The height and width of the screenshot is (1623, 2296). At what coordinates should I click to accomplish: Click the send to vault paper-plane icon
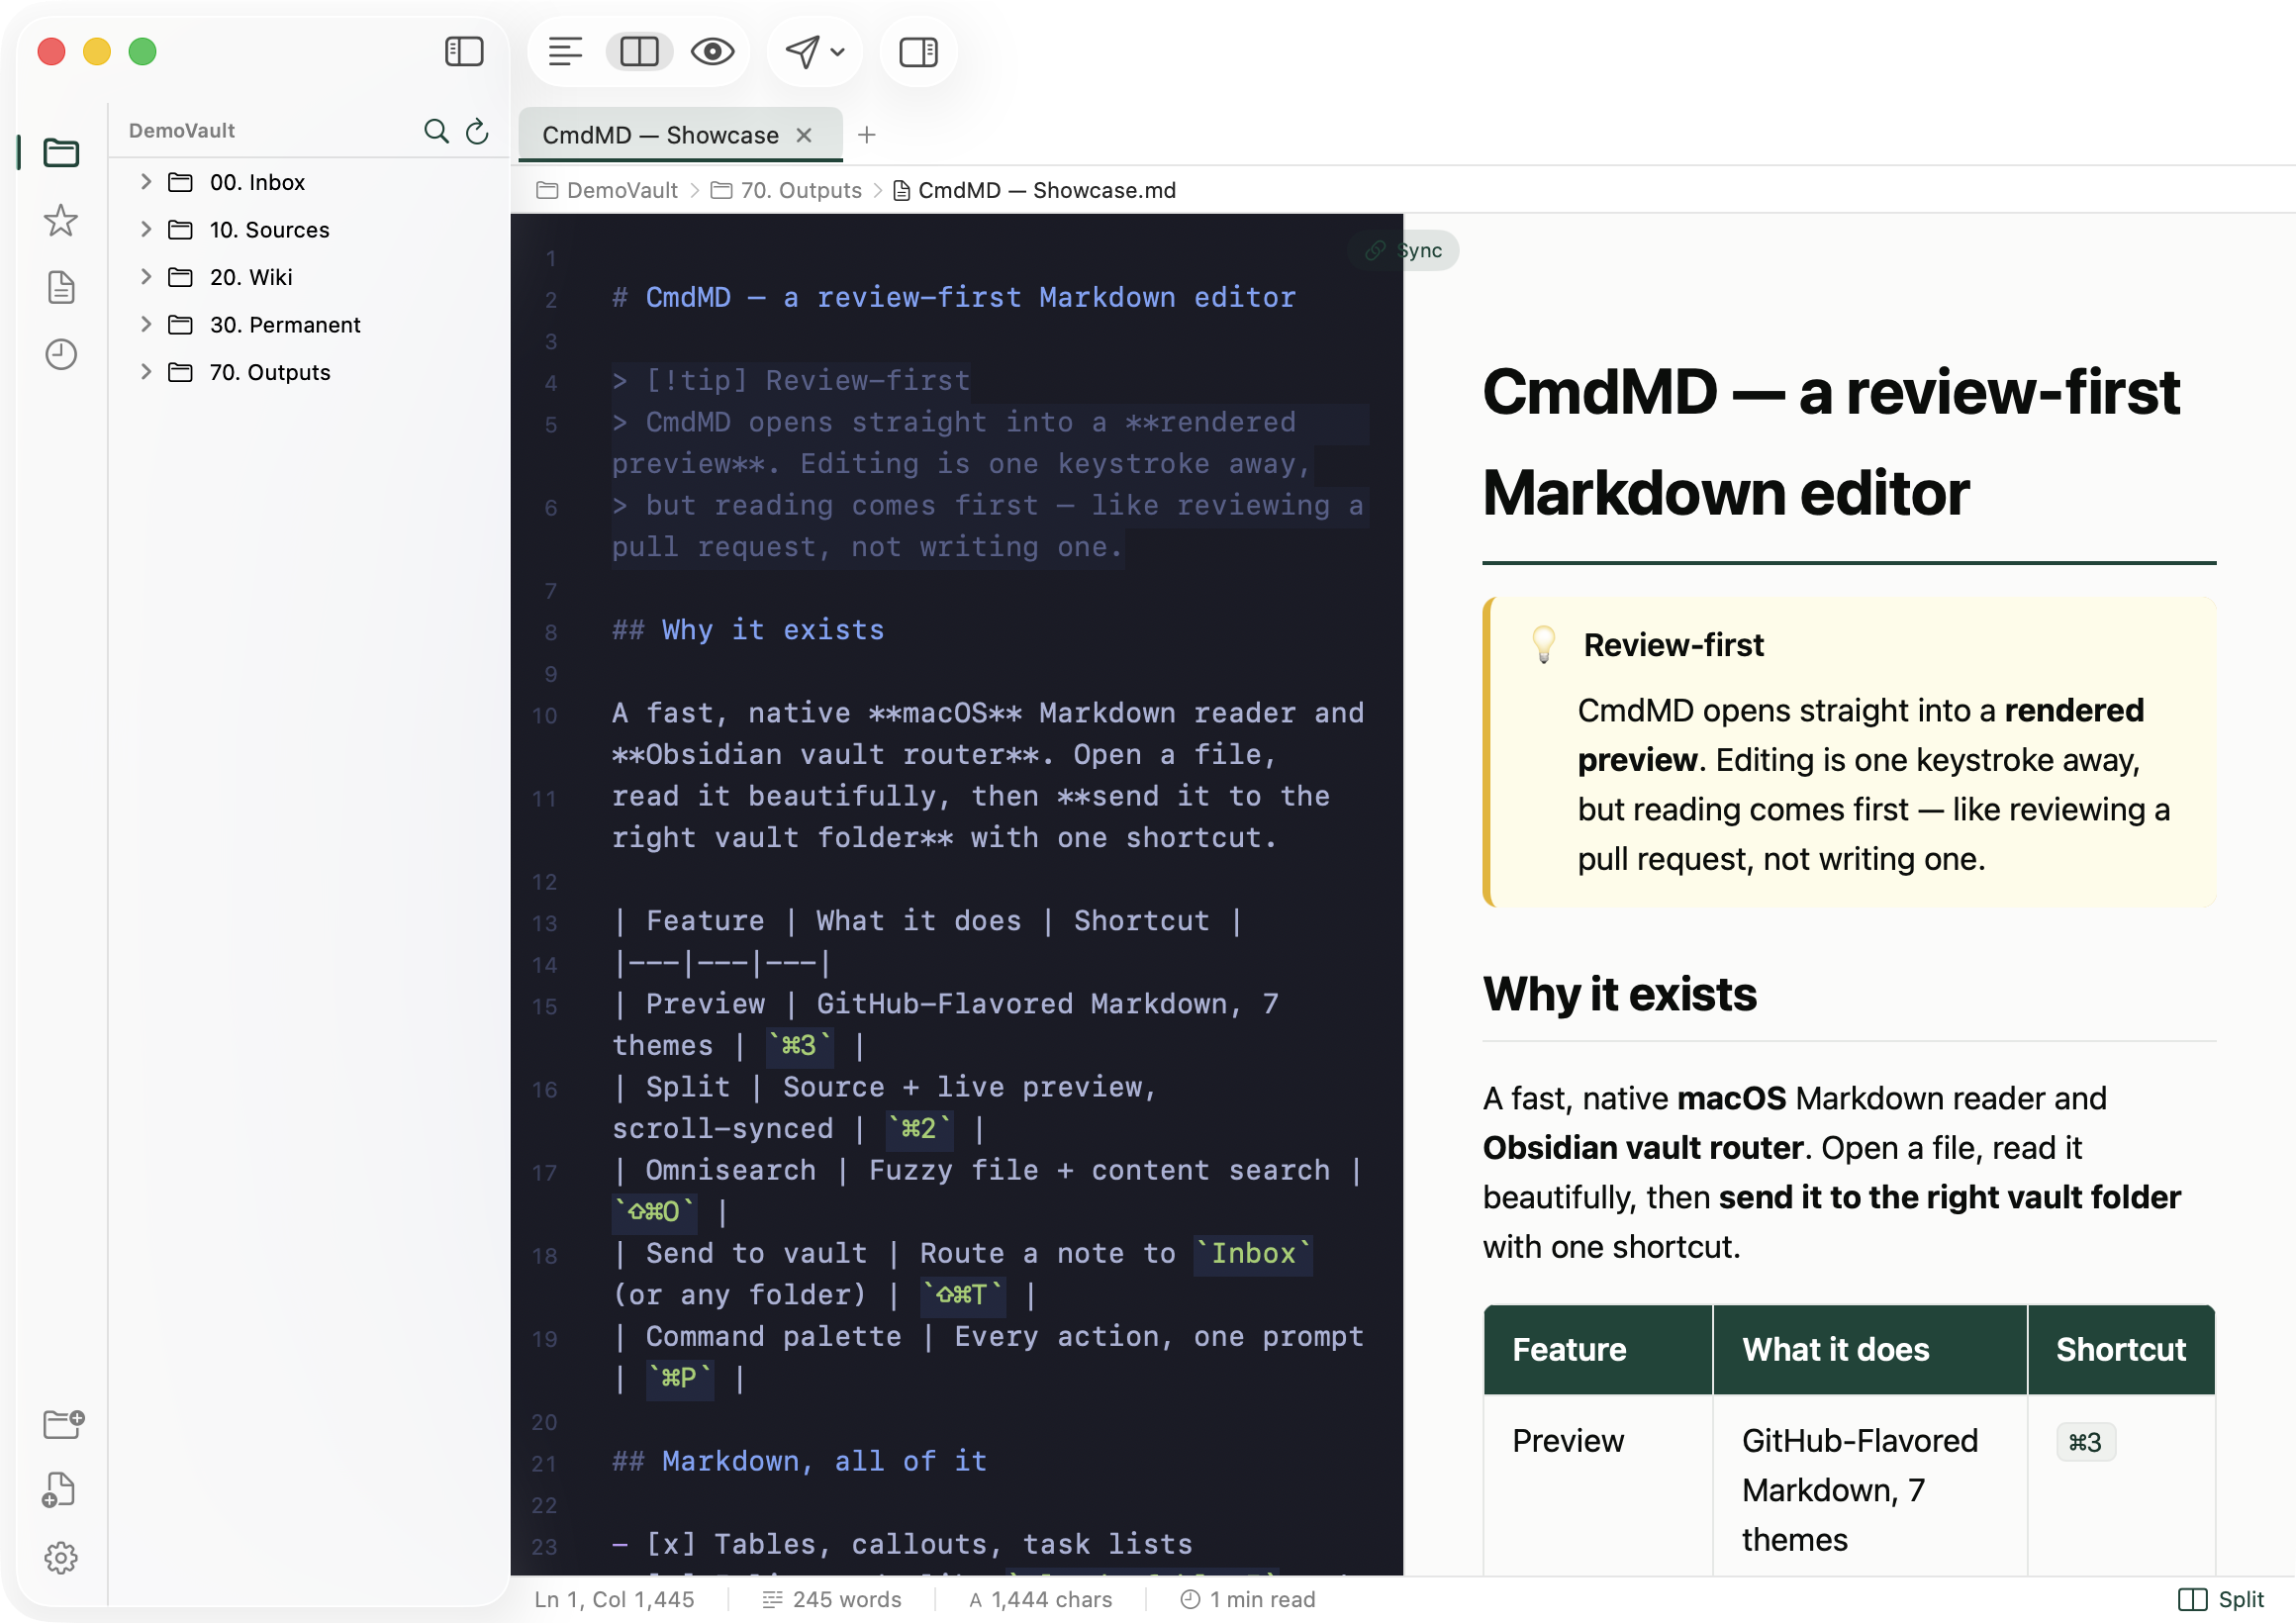(x=803, y=51)
